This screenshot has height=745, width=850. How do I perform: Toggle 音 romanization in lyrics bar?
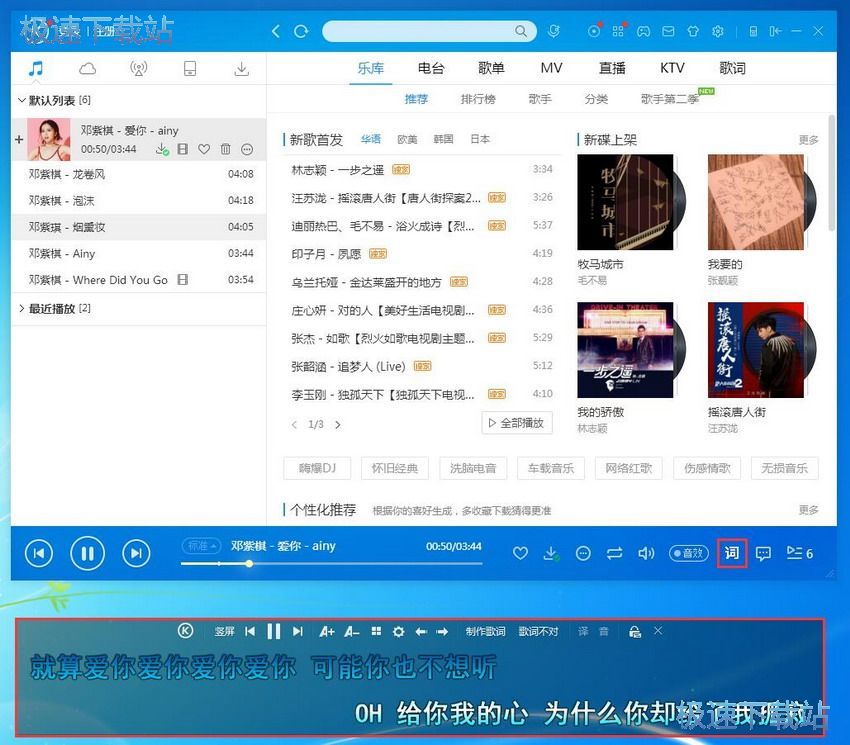pos(604,632)
